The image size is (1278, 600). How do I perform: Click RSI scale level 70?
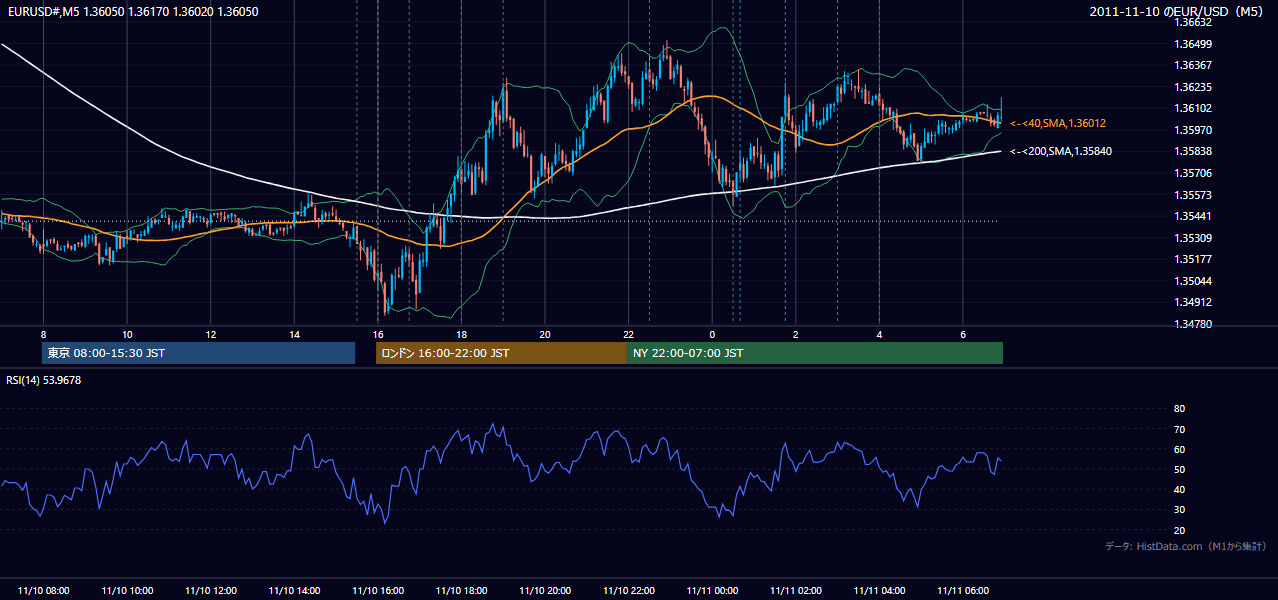[1179, 429]
